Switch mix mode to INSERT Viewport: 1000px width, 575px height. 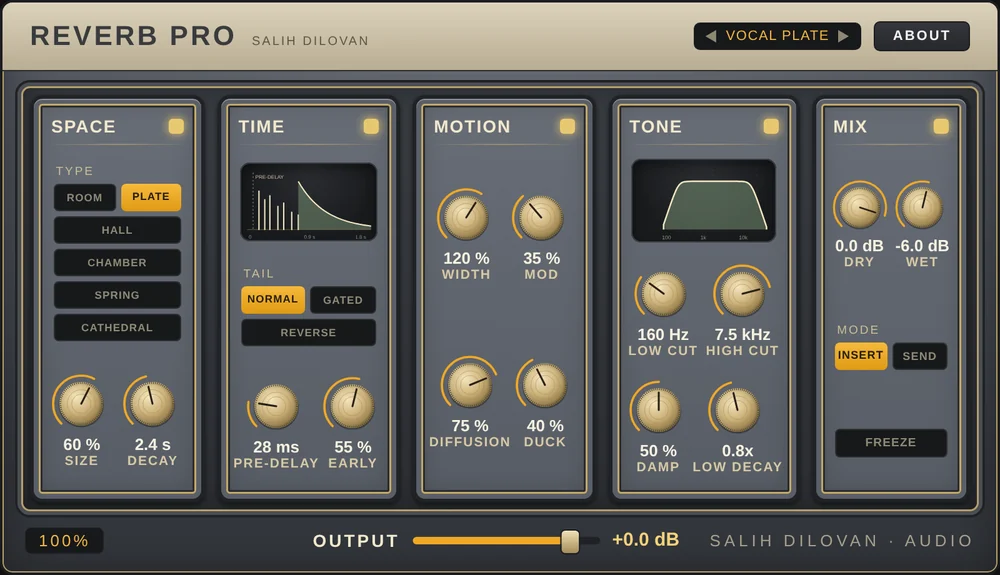pos(861,356)
